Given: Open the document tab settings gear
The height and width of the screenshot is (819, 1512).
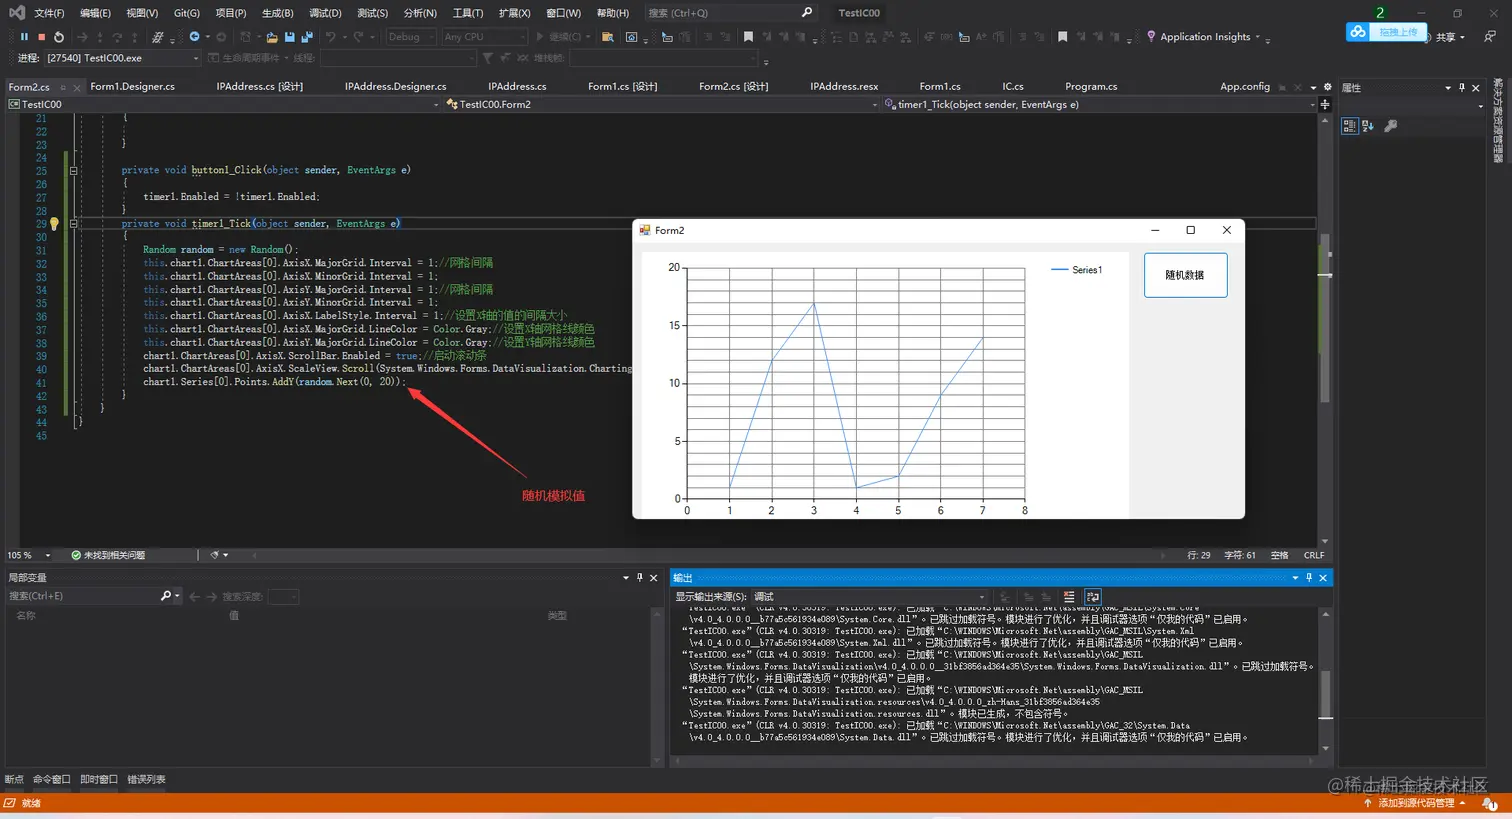Looking at the screenshot, I should click(x=1327, y=87).
